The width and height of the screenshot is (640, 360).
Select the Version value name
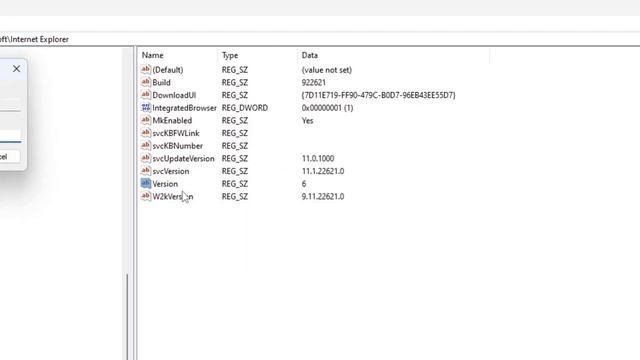tap(165, 184)
